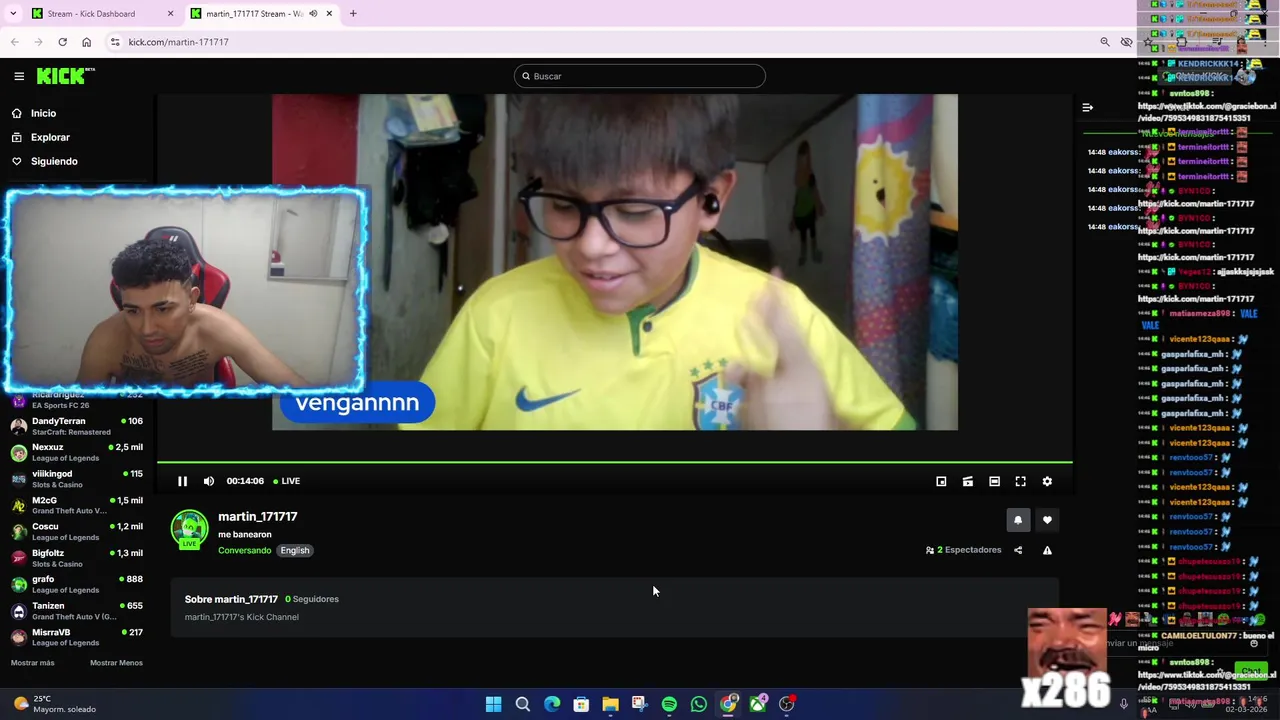
Task: Click the clip creation icon in player
Action: click(x=968, y=481)
